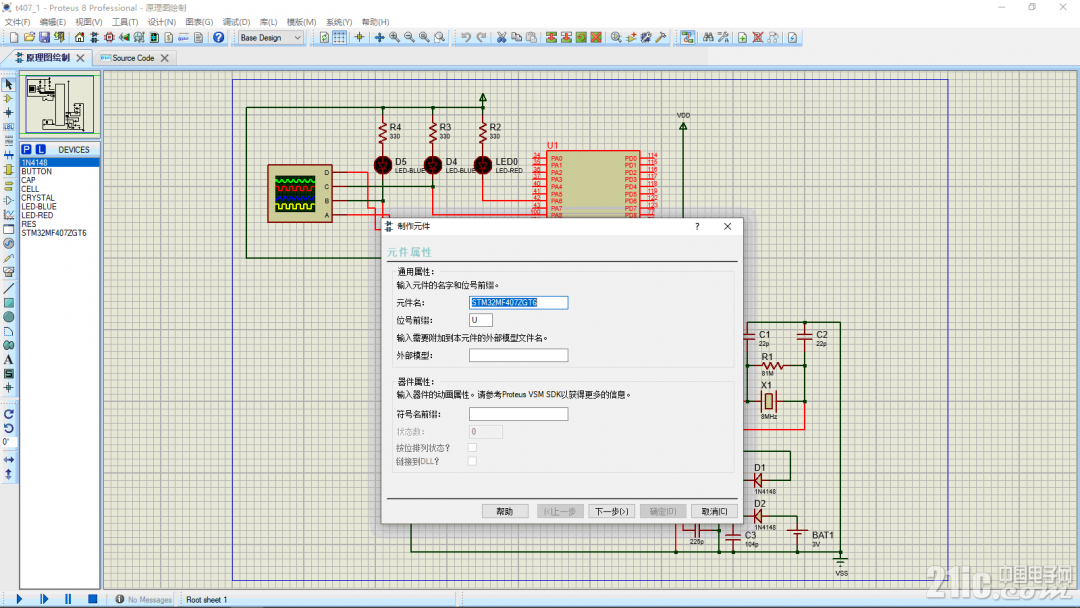
Task: Click the No Messages status indicator
Action: (143, 600)
